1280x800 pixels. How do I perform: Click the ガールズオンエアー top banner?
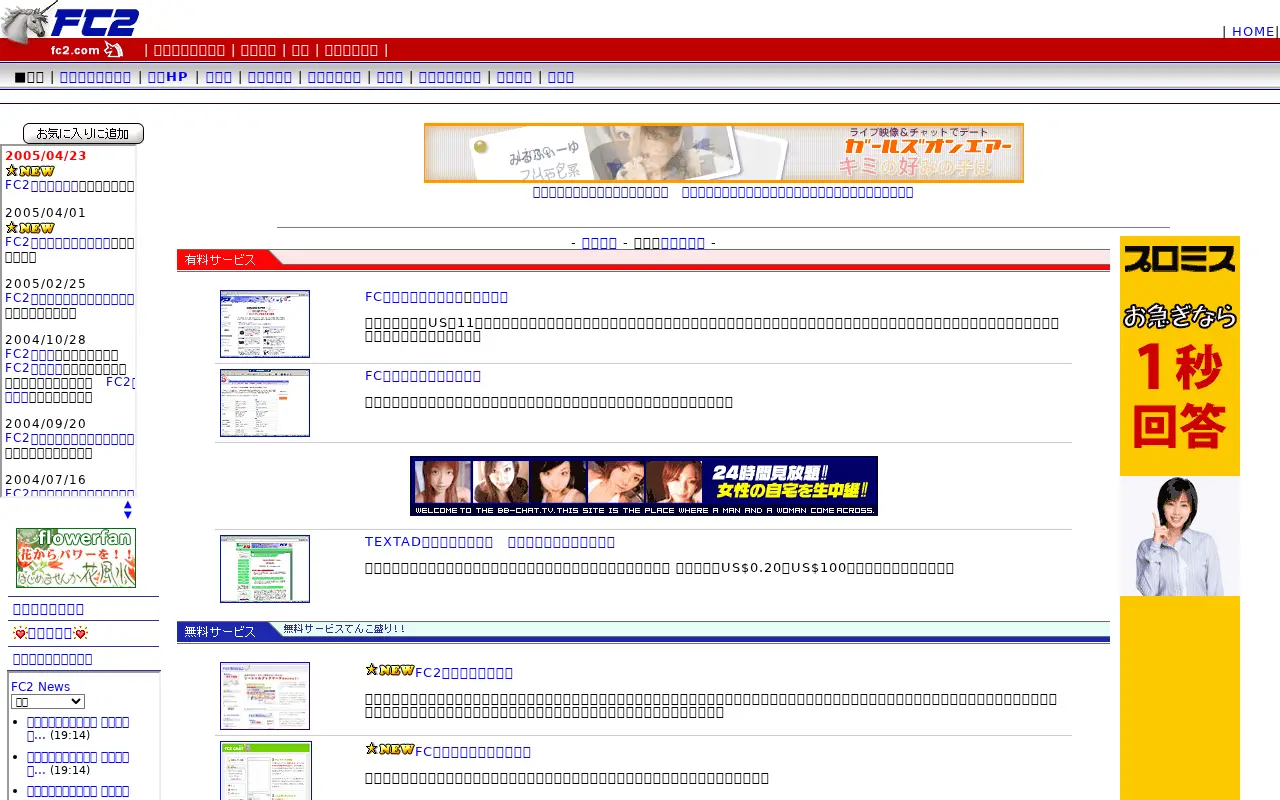(724, 153)
